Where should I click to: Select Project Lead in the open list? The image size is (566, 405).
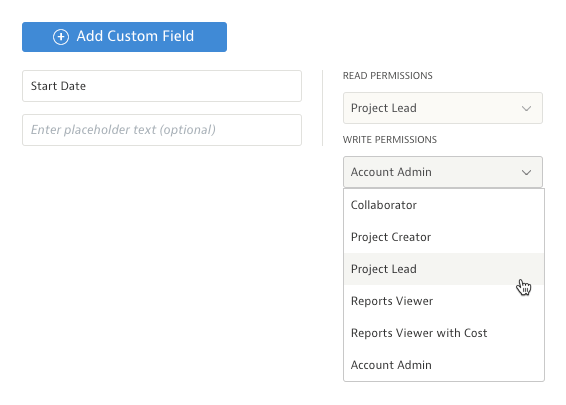pos(444,269)
